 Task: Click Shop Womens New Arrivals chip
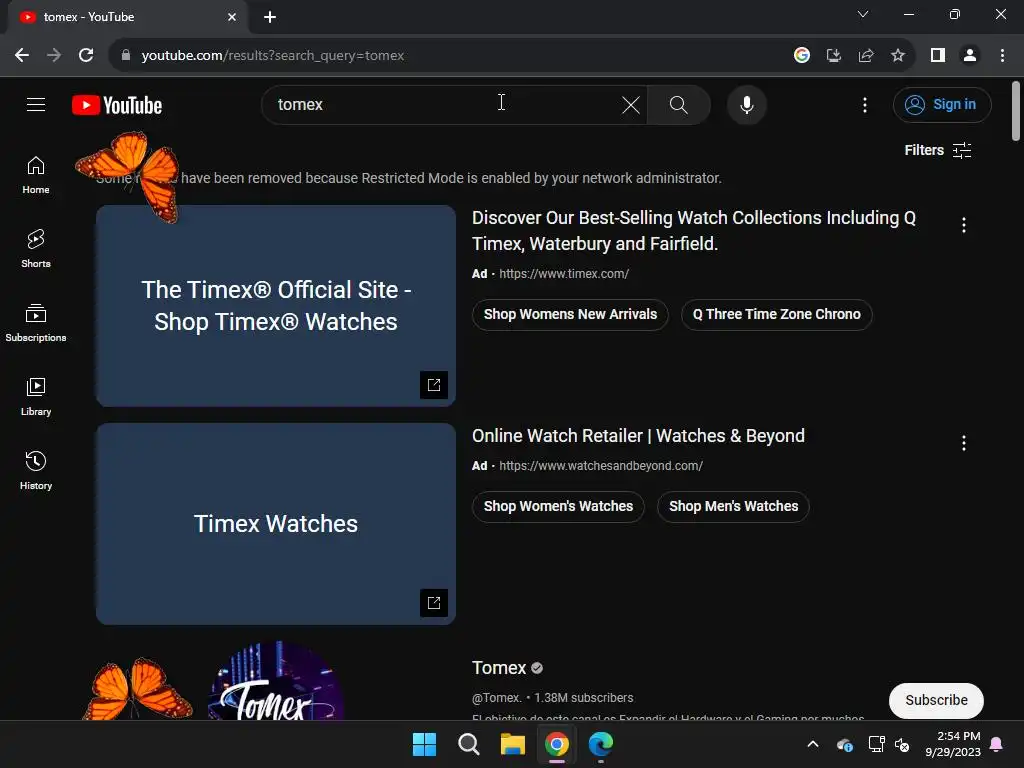click(570, 315)
